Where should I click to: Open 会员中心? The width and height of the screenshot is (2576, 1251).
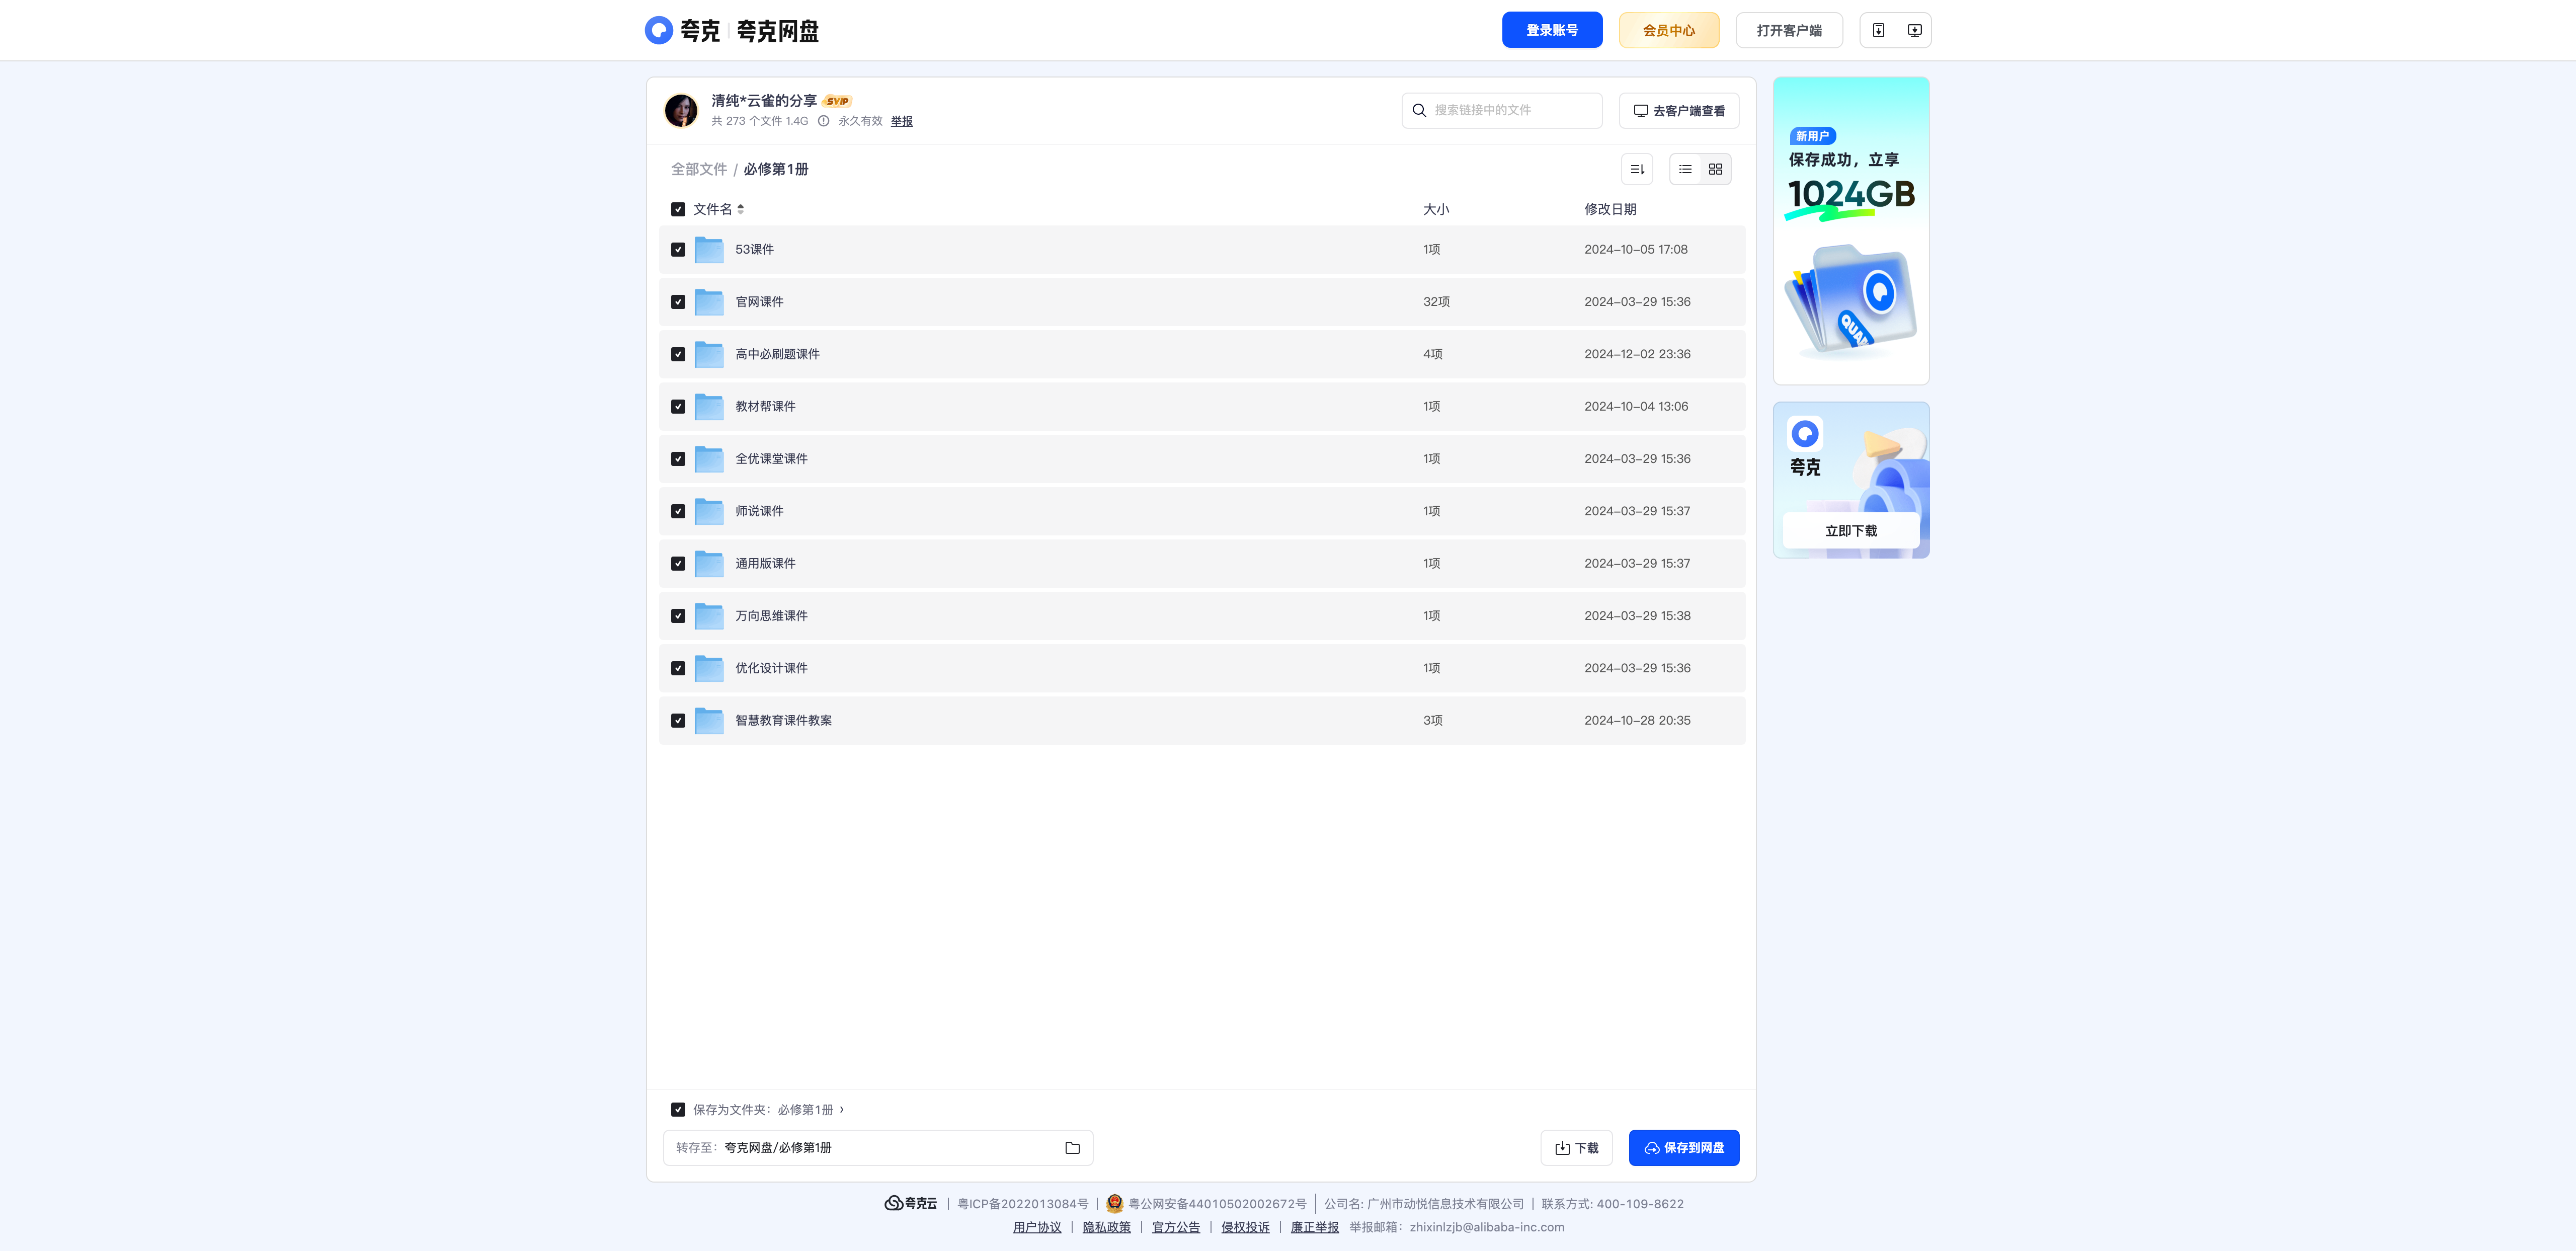pyautogui.click(x=1669, y=30)
